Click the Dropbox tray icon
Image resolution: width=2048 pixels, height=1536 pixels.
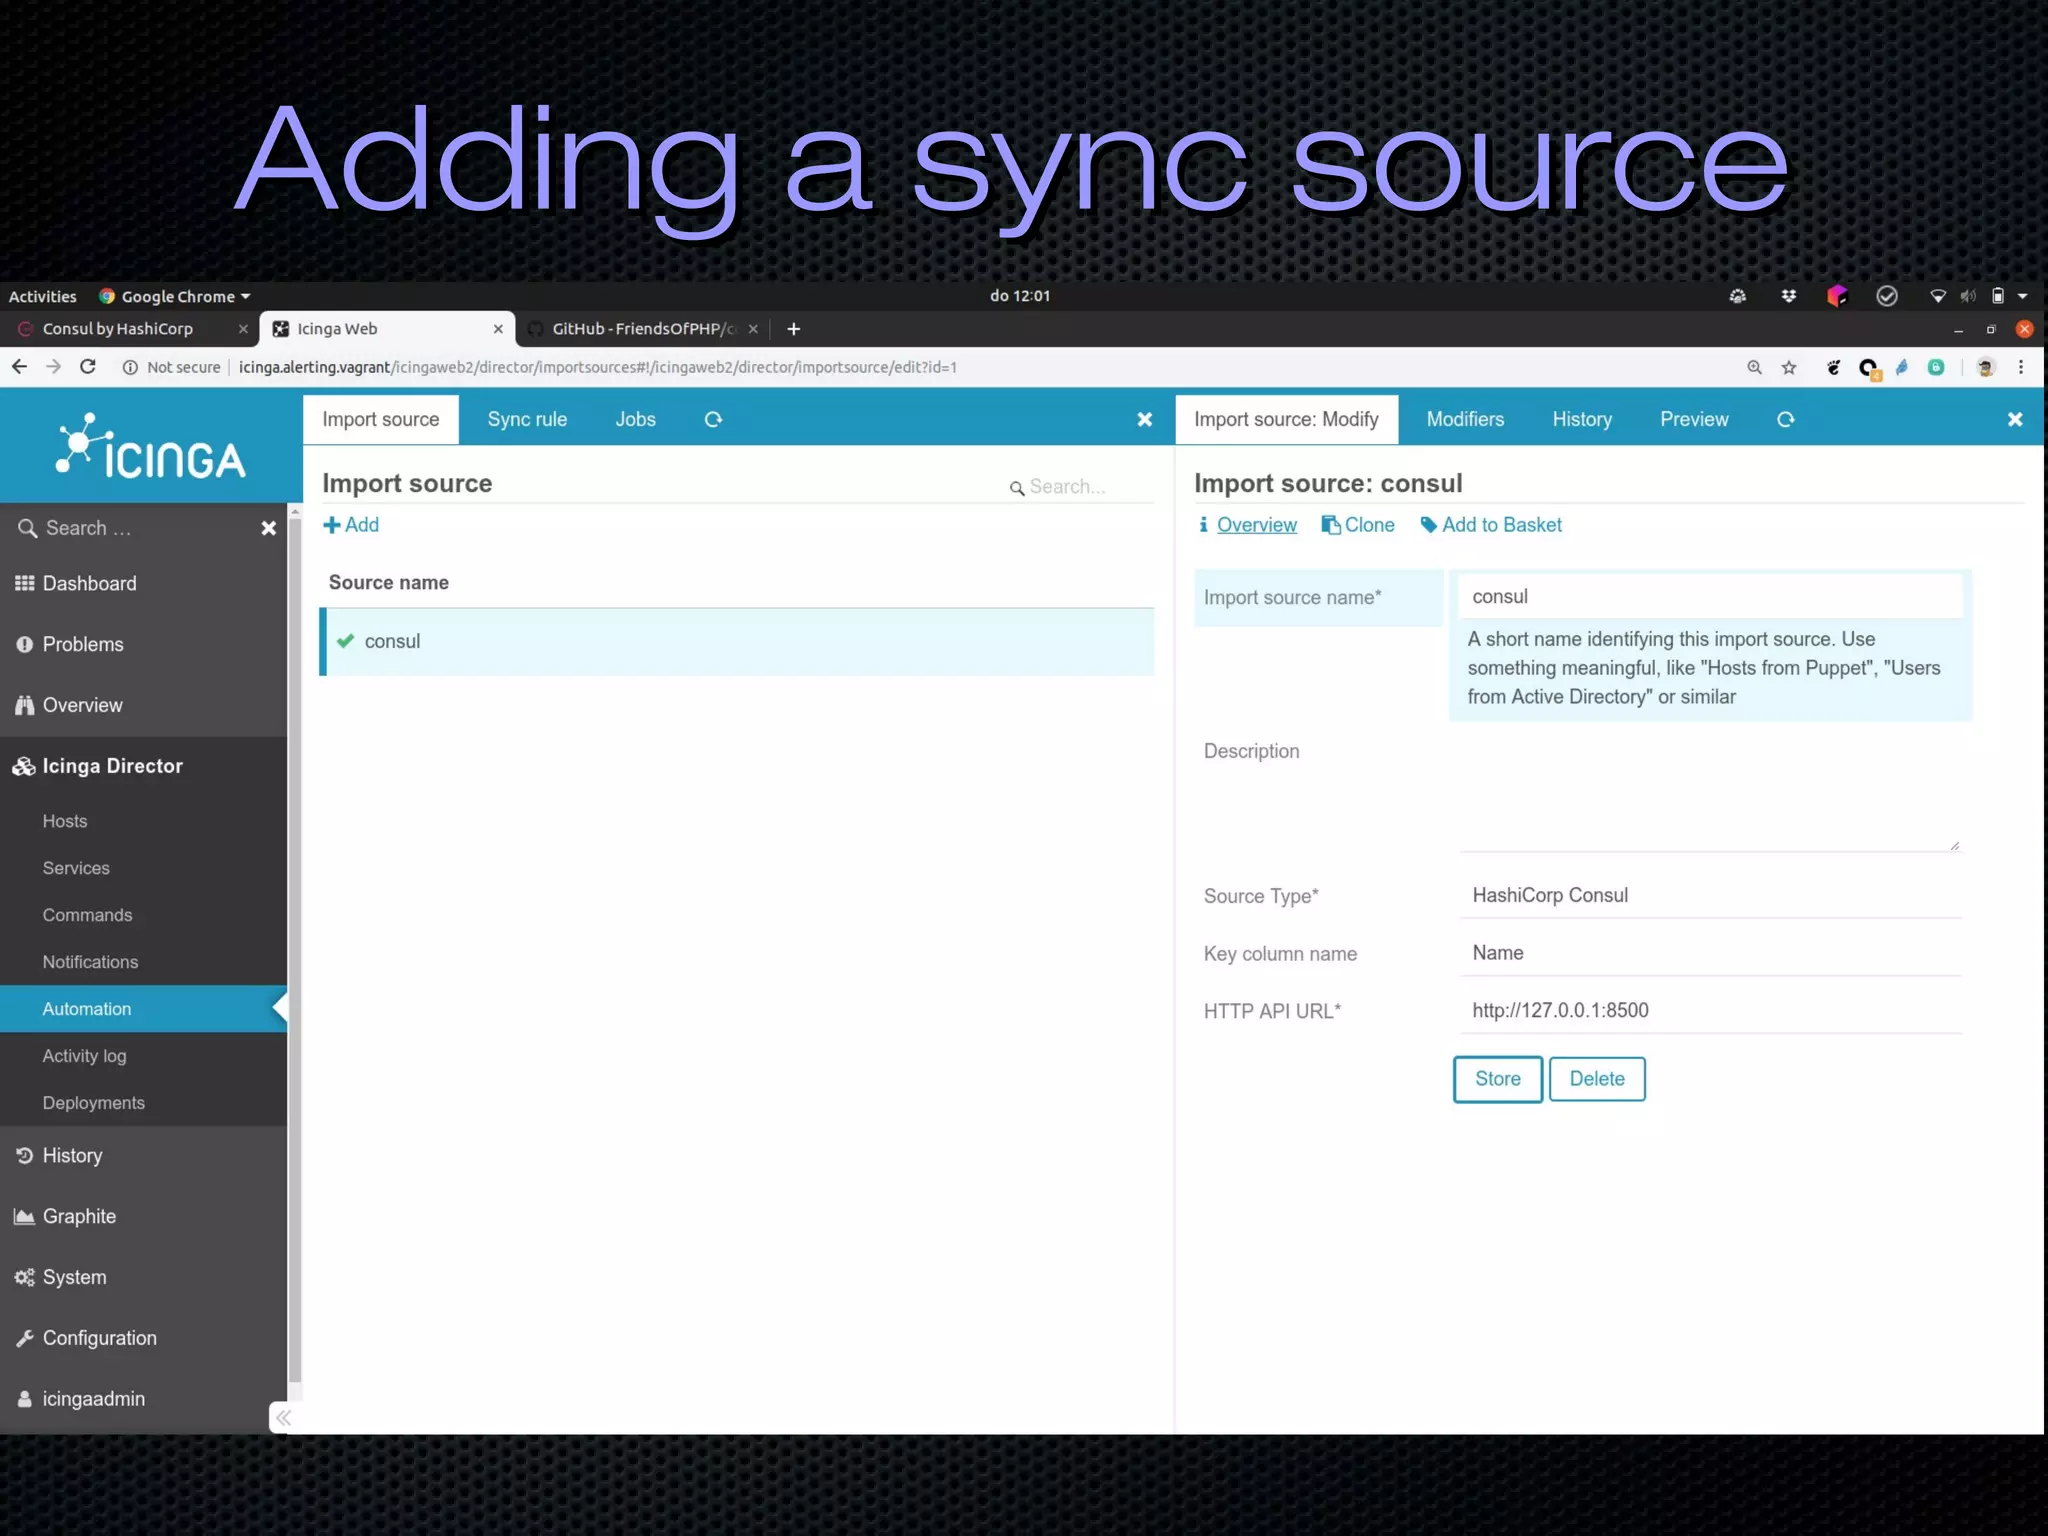click(x=1789, y=296)
